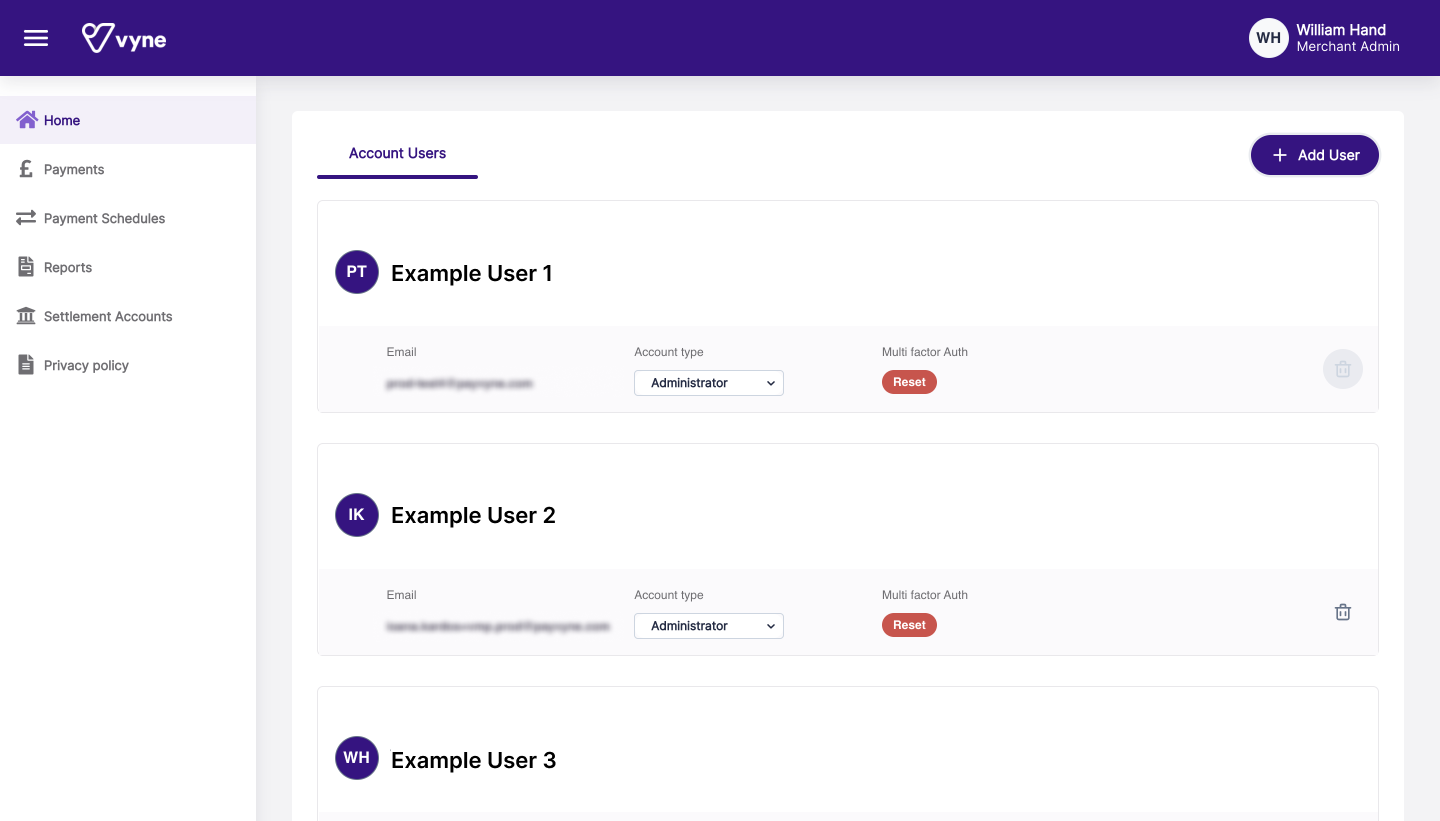Click Multi factor Auth label for Example User 2

[925, 595]
